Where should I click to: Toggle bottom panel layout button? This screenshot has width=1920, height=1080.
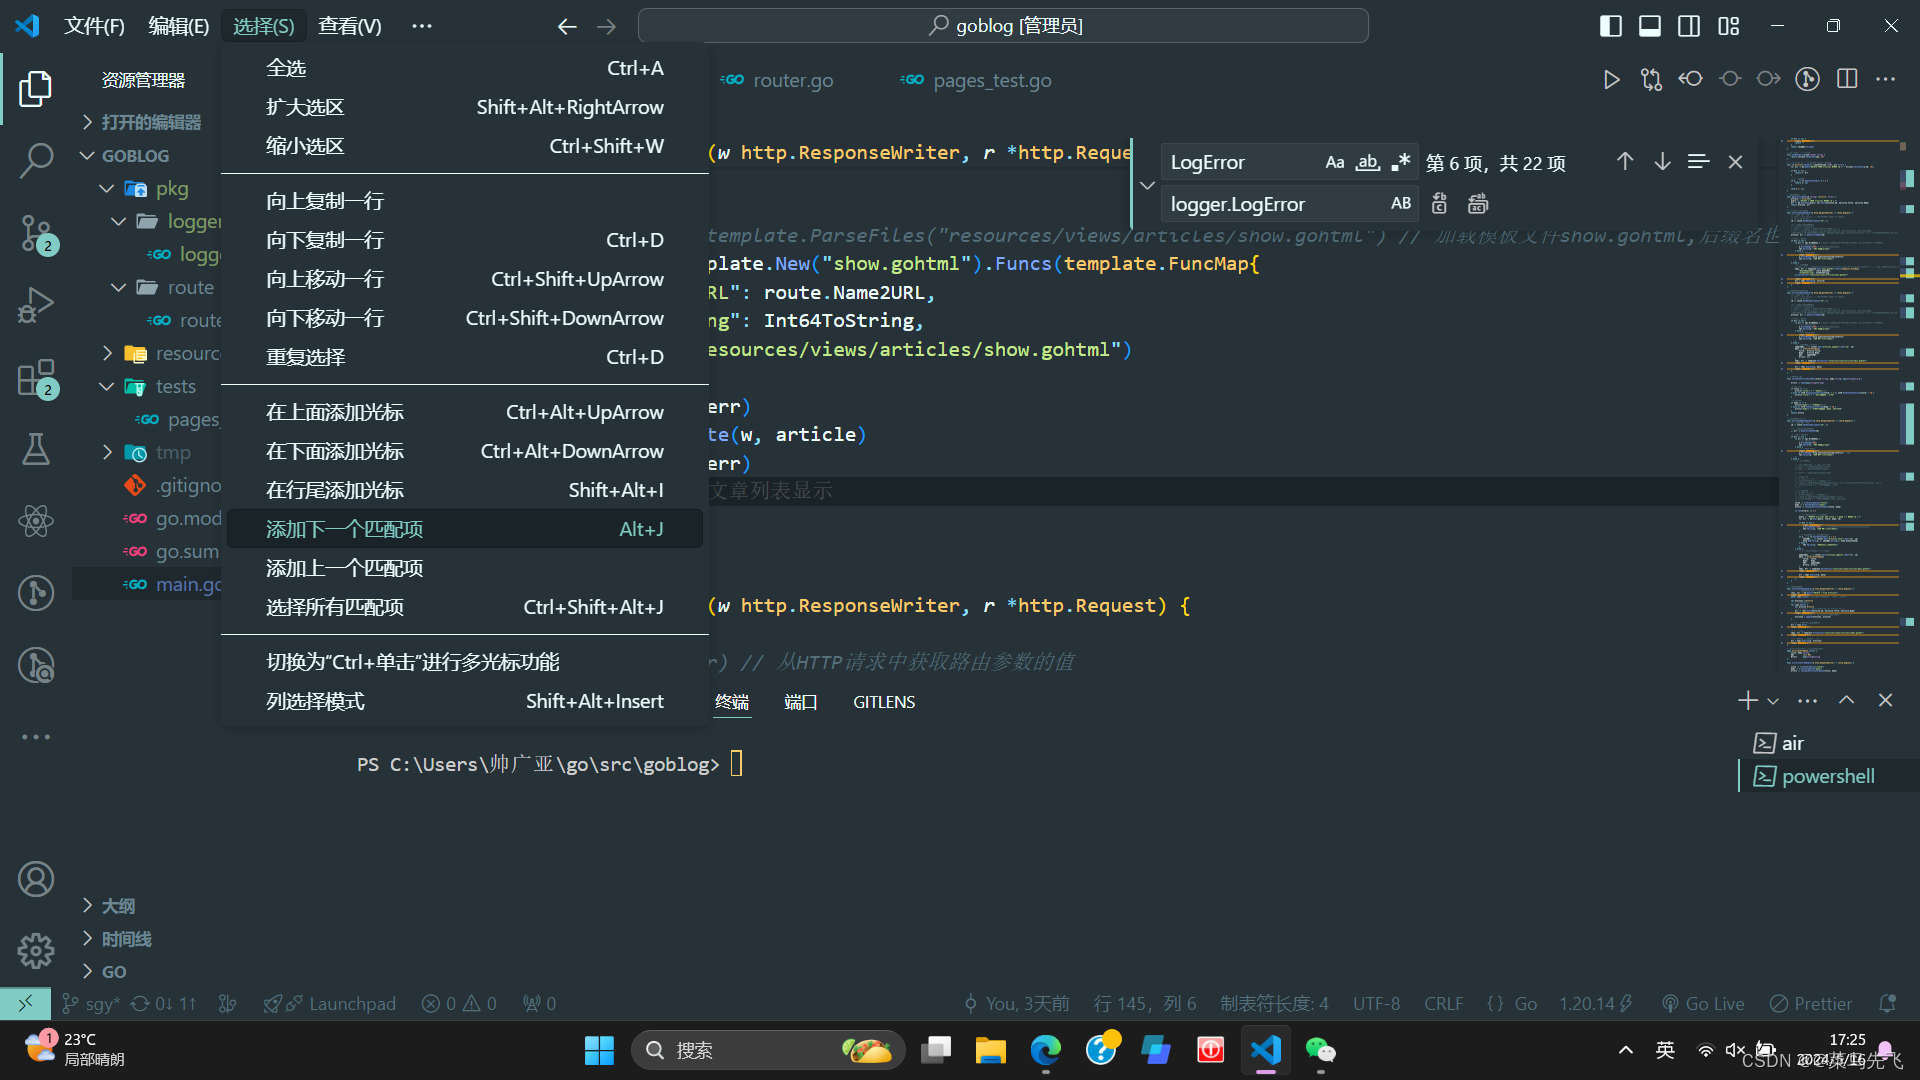tap(1650, 26)
